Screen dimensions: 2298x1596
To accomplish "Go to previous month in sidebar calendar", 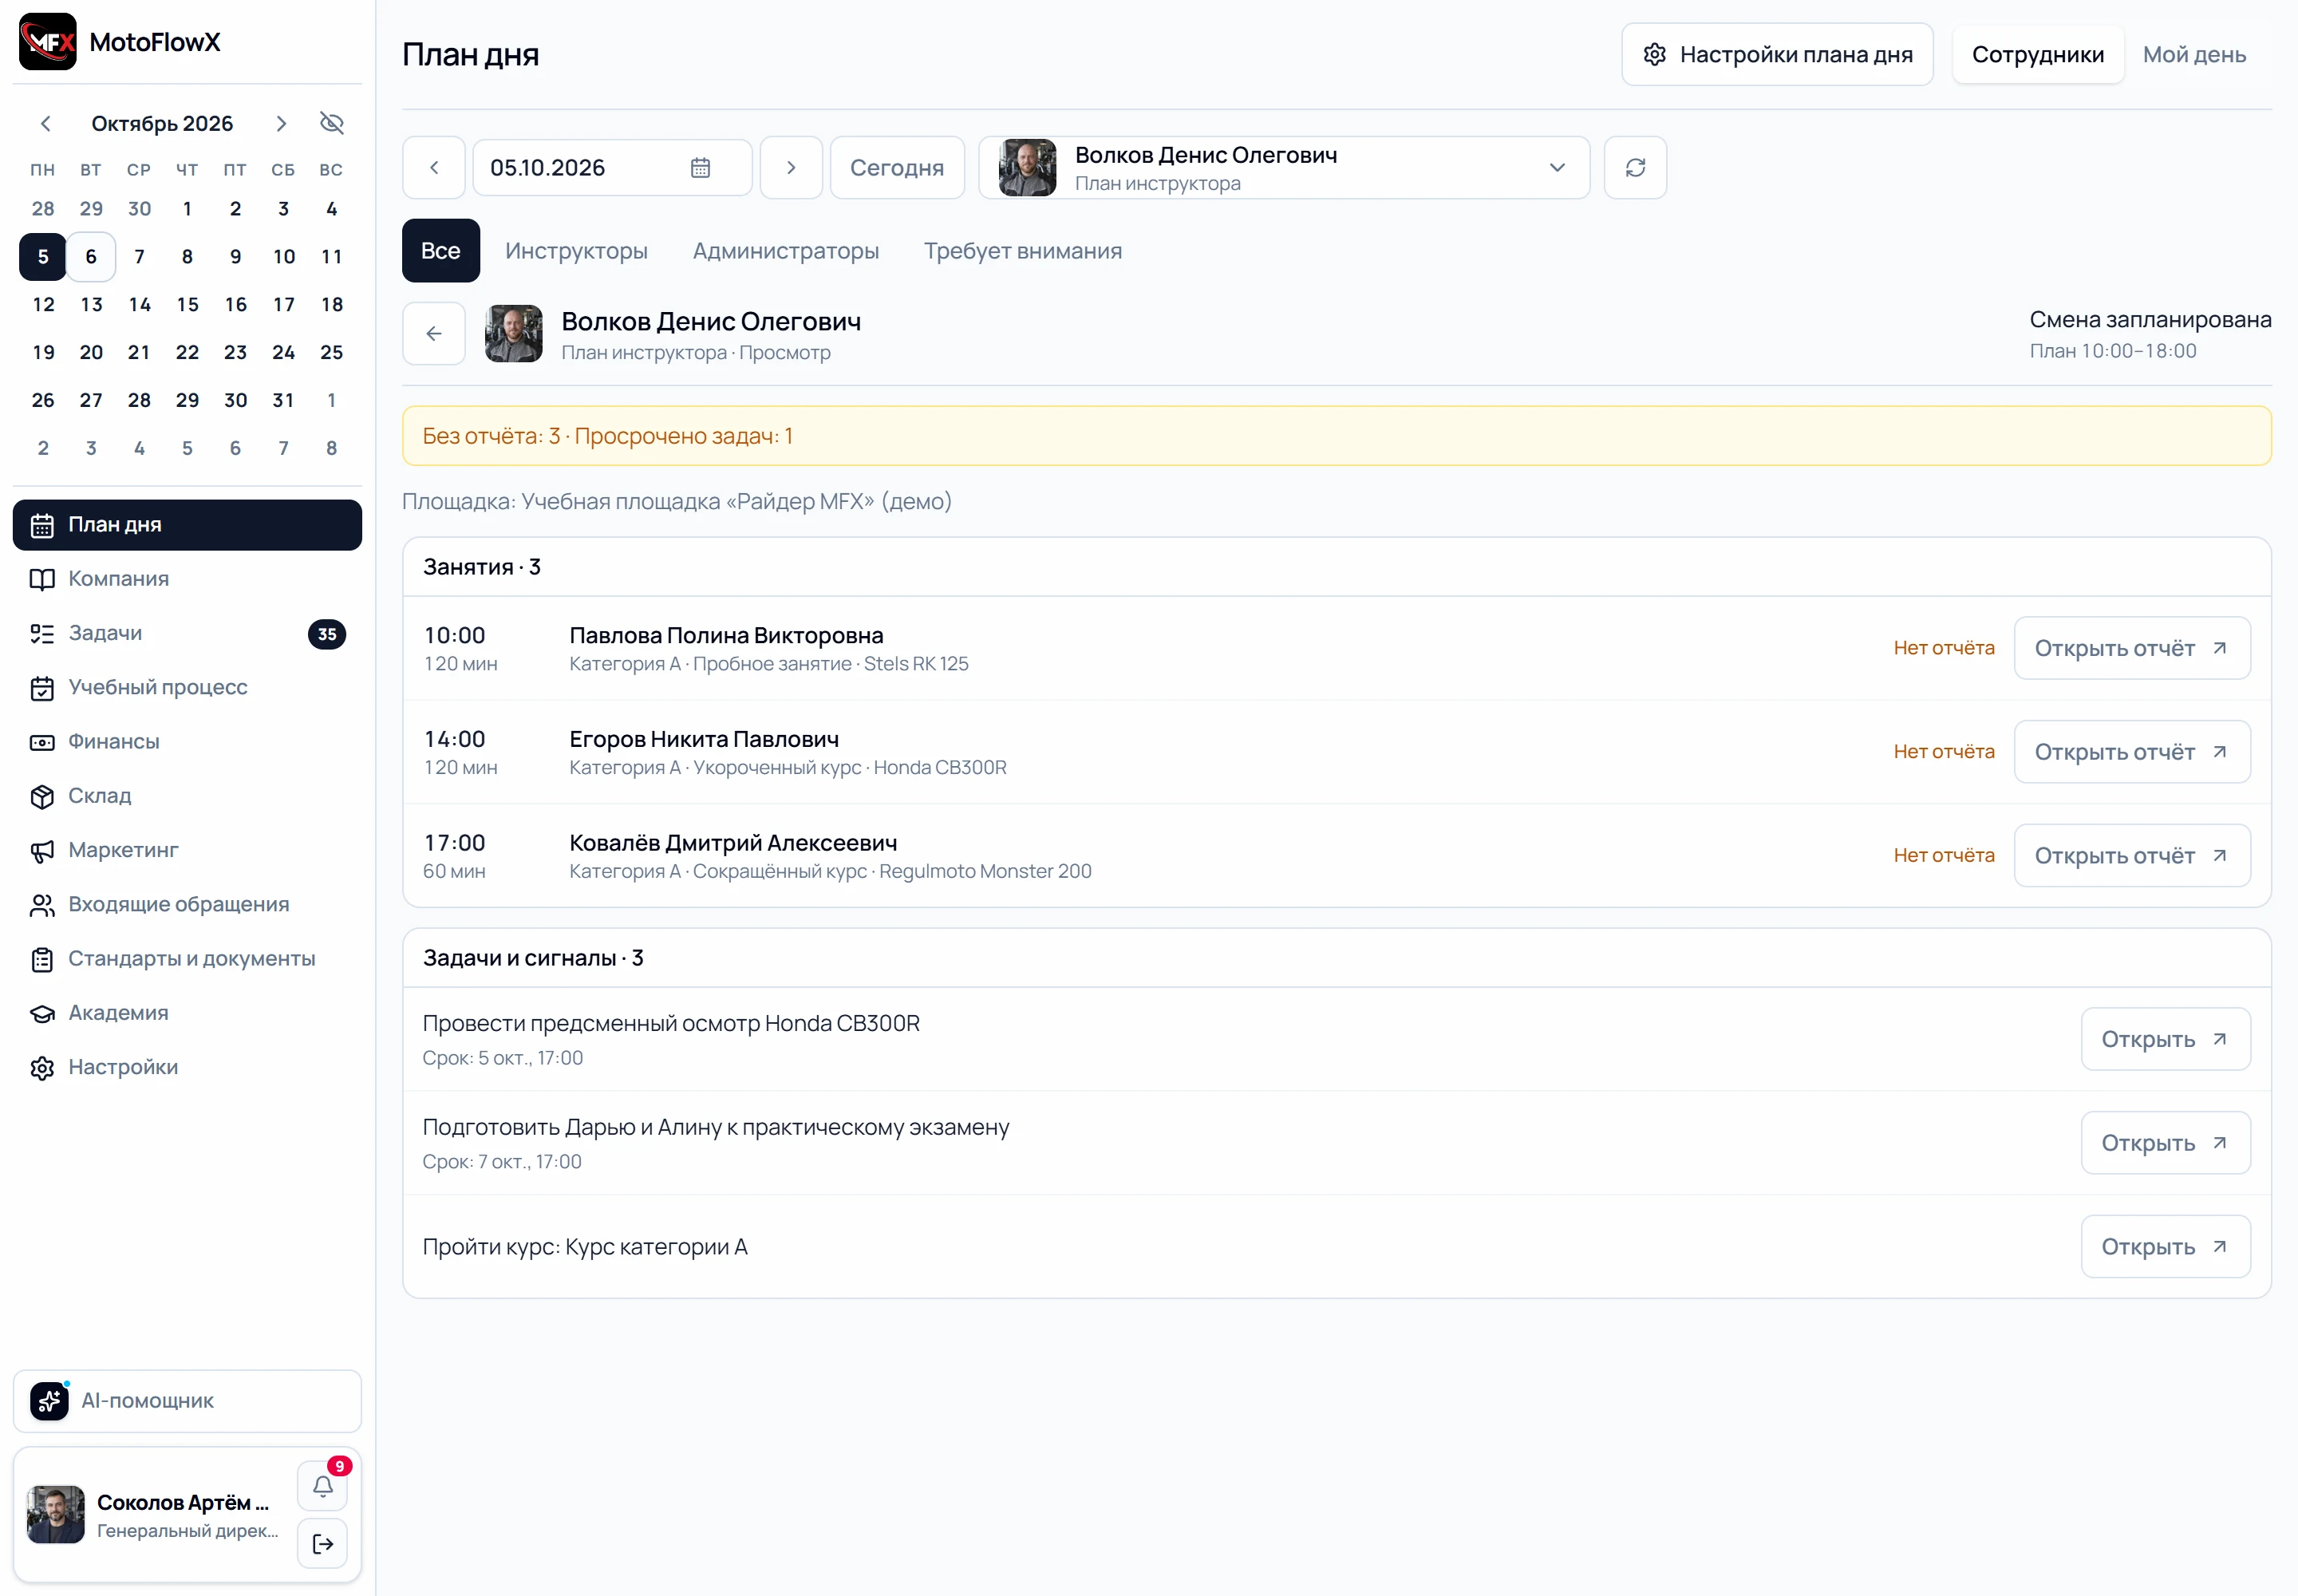I will click(45, 123).
